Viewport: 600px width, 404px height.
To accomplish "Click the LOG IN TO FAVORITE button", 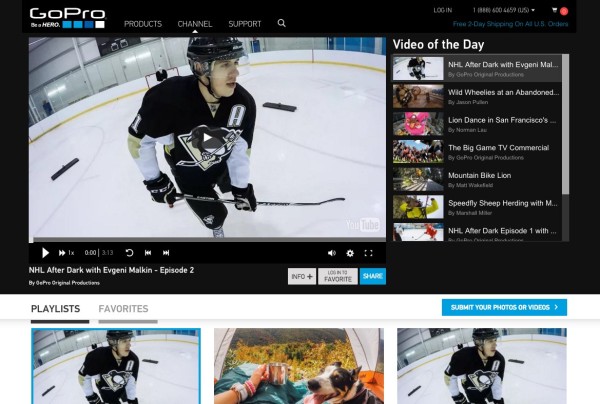I will 338,276.
